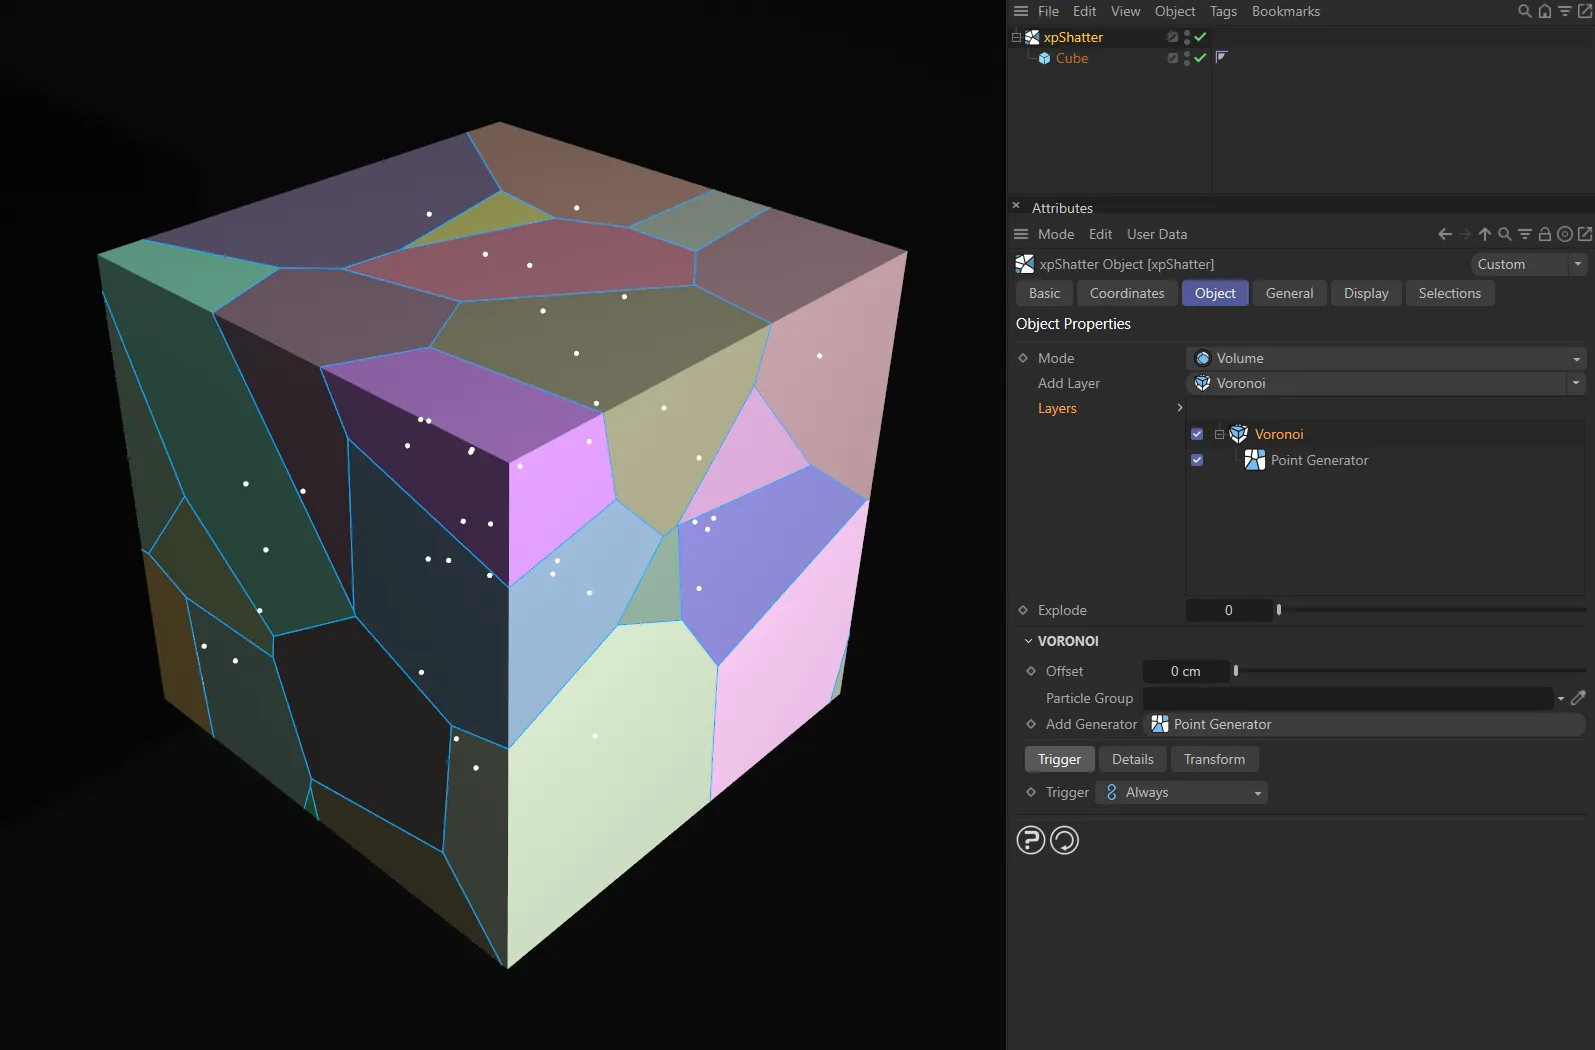
Task: Toggle xpShatter enabled green checkmark
Action: coord(1200,37)
